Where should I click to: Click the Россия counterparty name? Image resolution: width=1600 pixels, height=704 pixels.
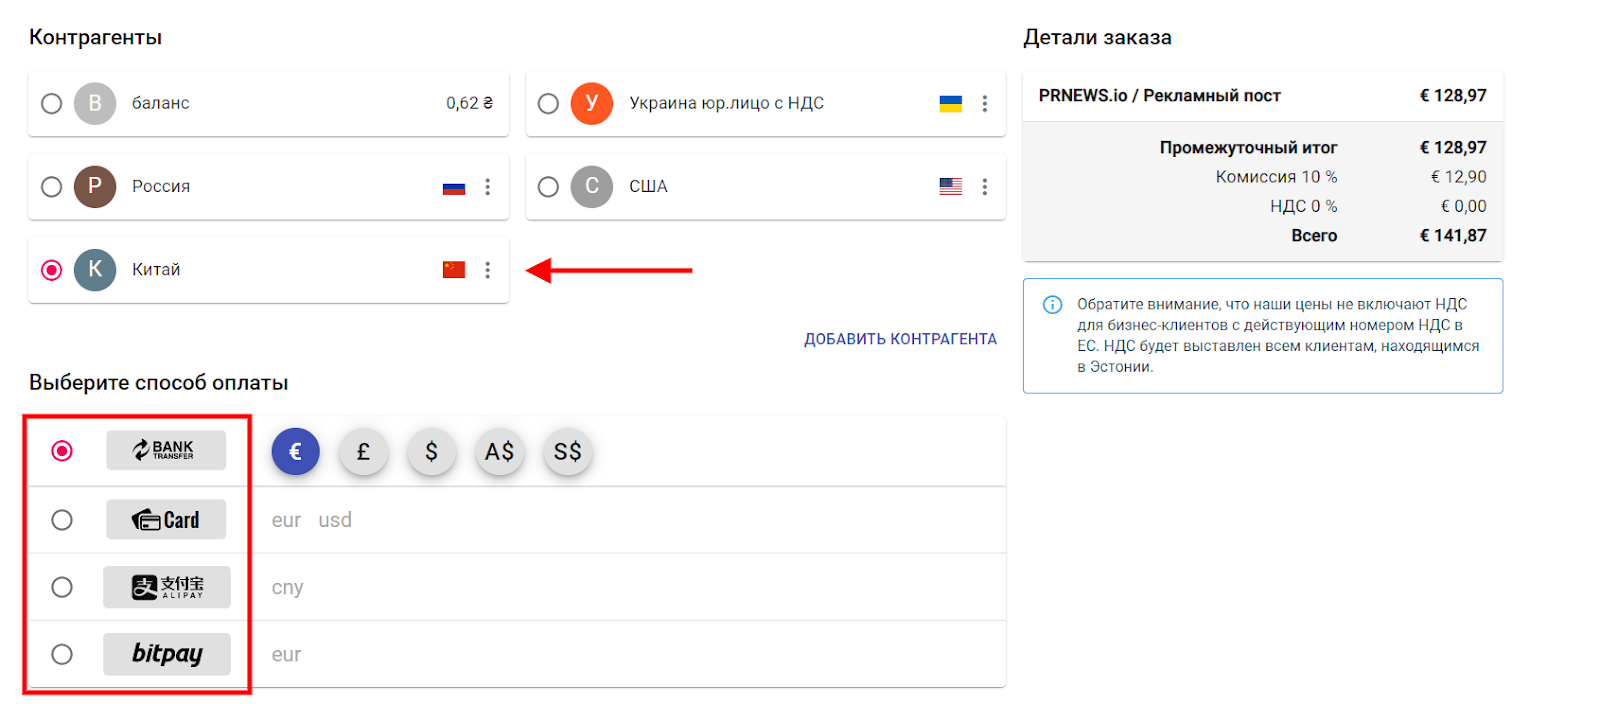pyautogui.click(x=161, y=186)
